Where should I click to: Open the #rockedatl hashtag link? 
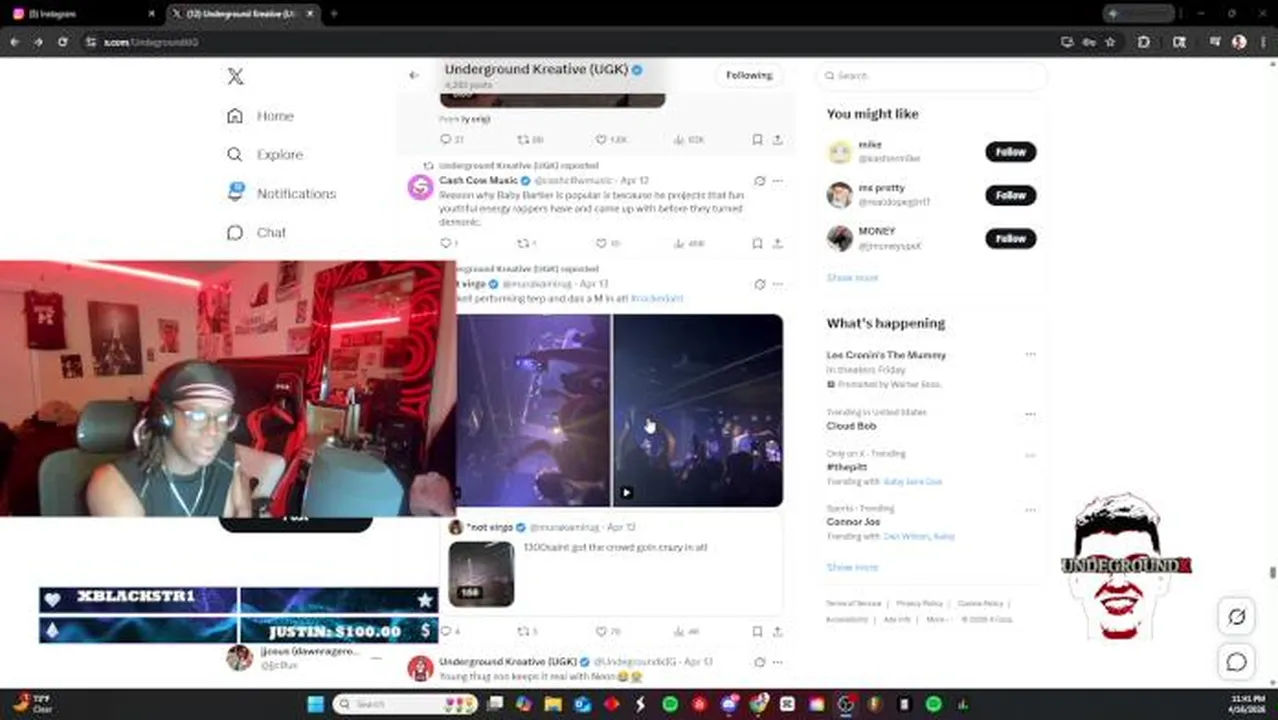(657, 298)
